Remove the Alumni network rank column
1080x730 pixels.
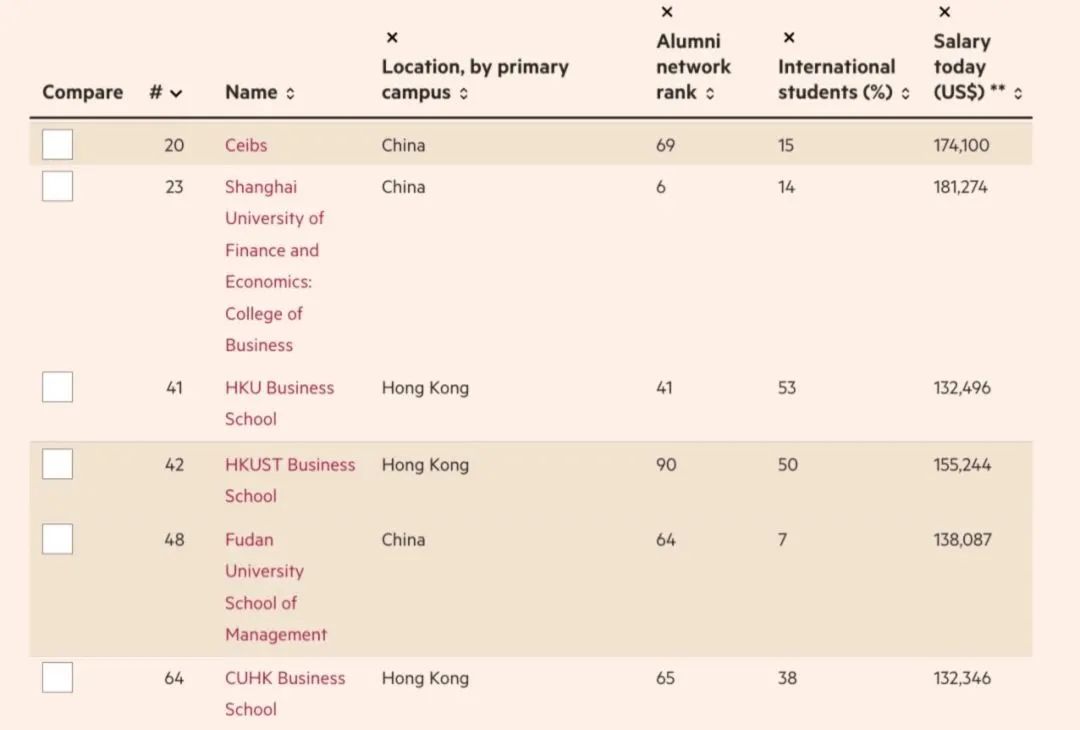(667, 13)
